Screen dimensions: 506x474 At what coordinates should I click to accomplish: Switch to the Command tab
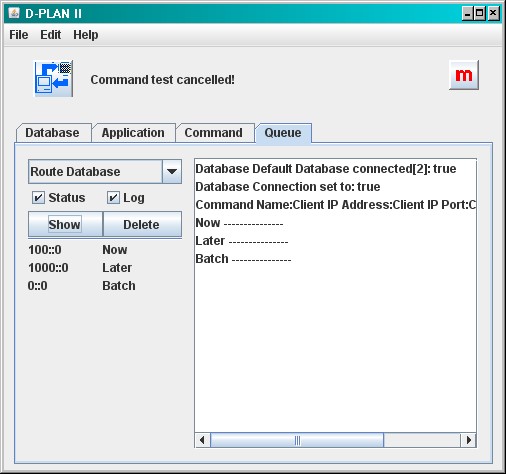214,133
